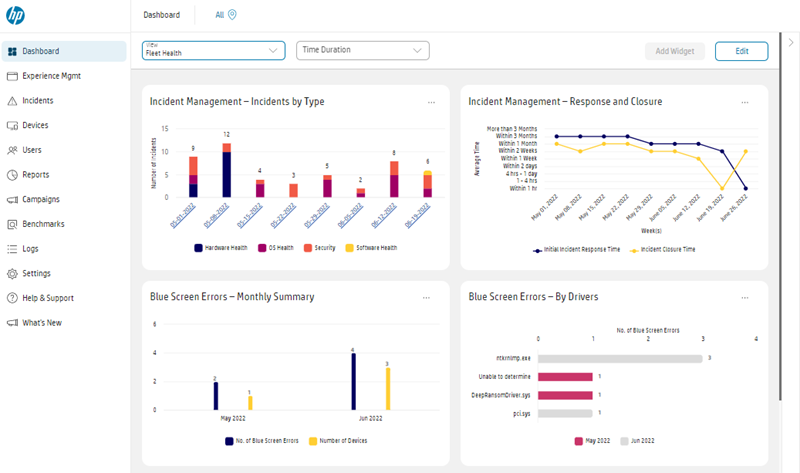Expand the Fleet Health view dropdown

214,50
